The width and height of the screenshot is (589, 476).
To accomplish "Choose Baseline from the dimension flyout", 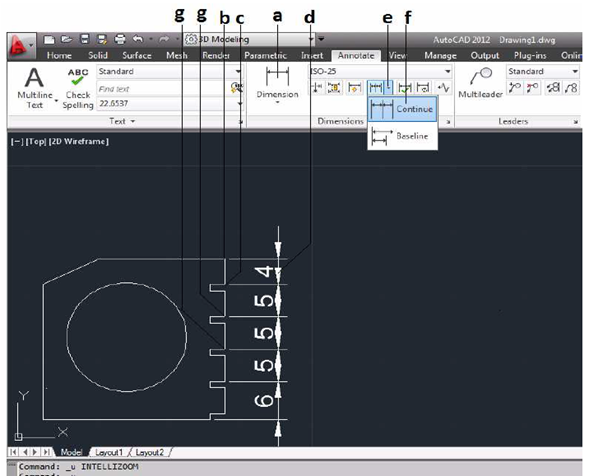I will tap(402, 136).
